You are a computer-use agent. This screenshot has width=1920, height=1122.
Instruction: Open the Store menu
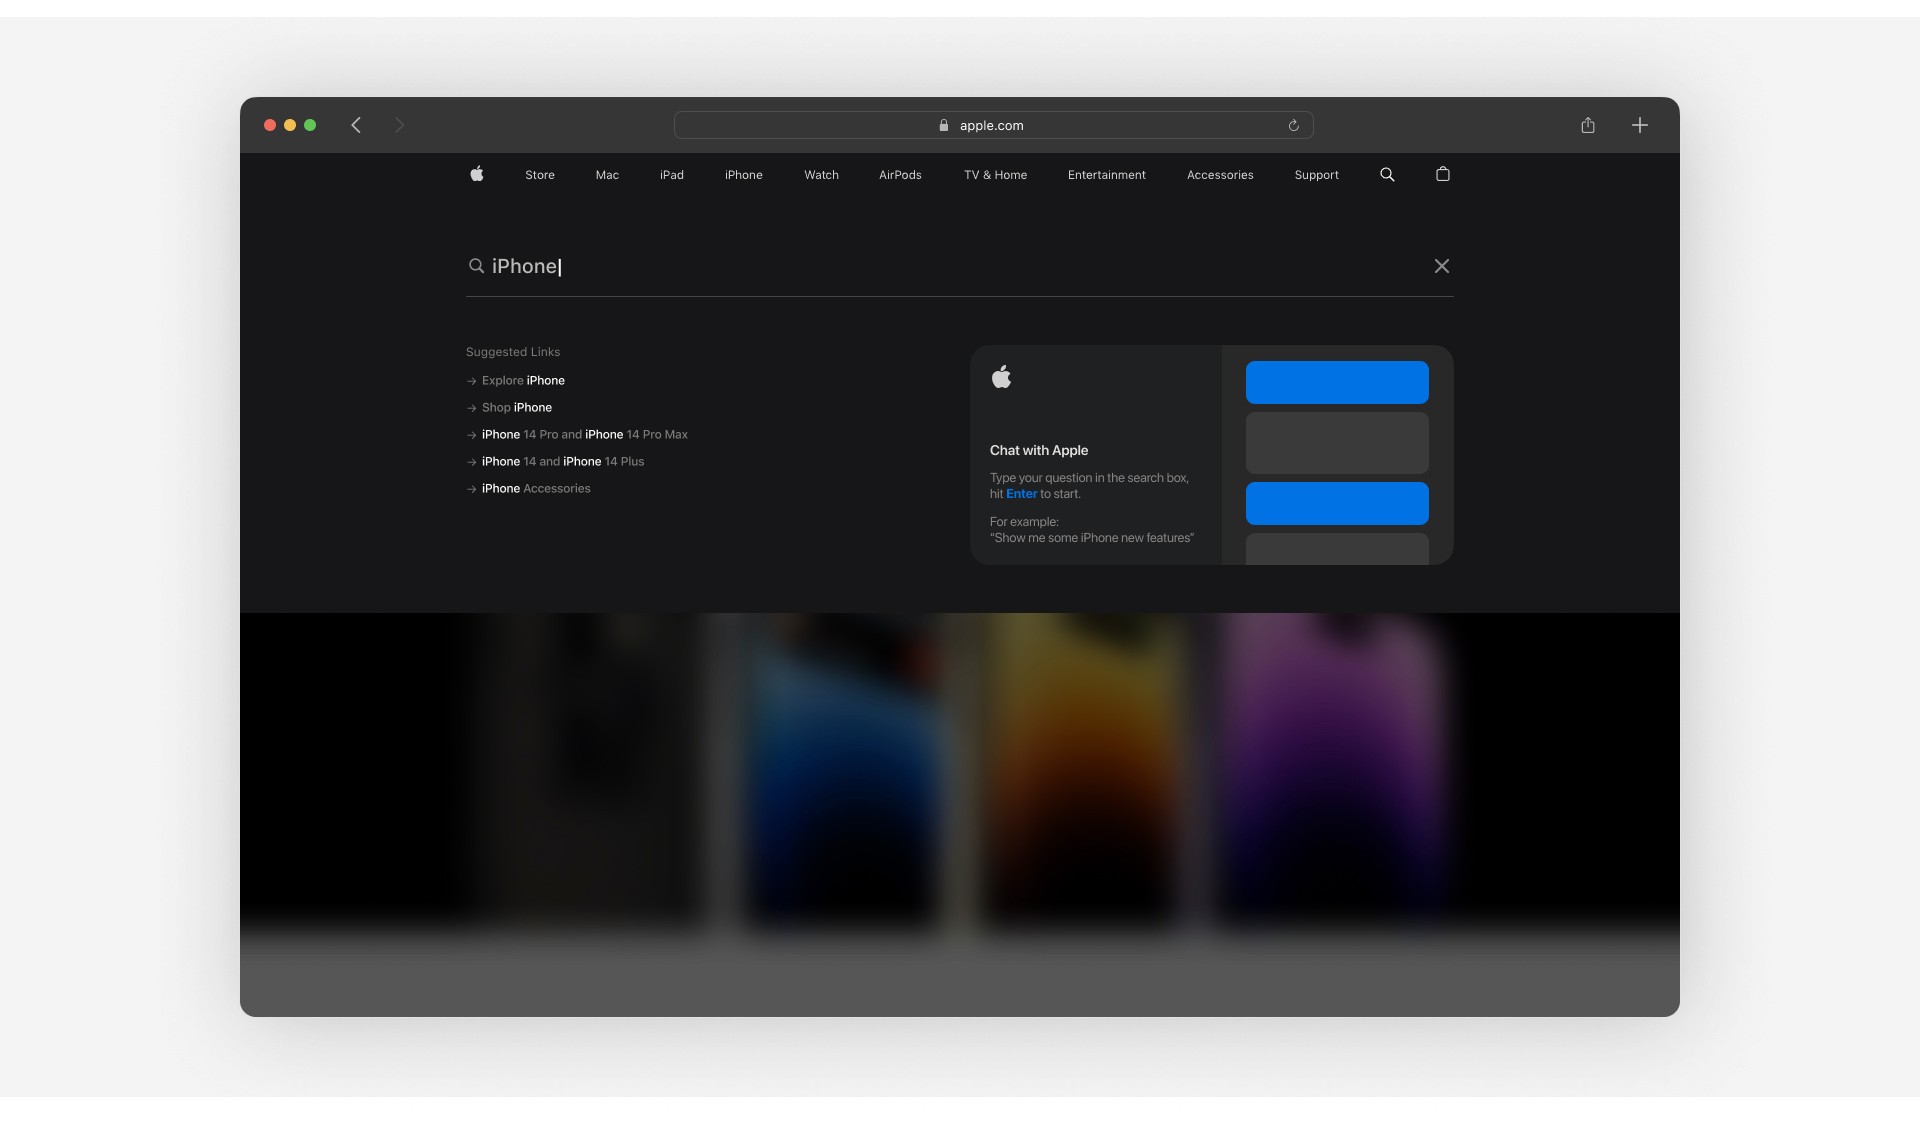click(x=540, y=175)
